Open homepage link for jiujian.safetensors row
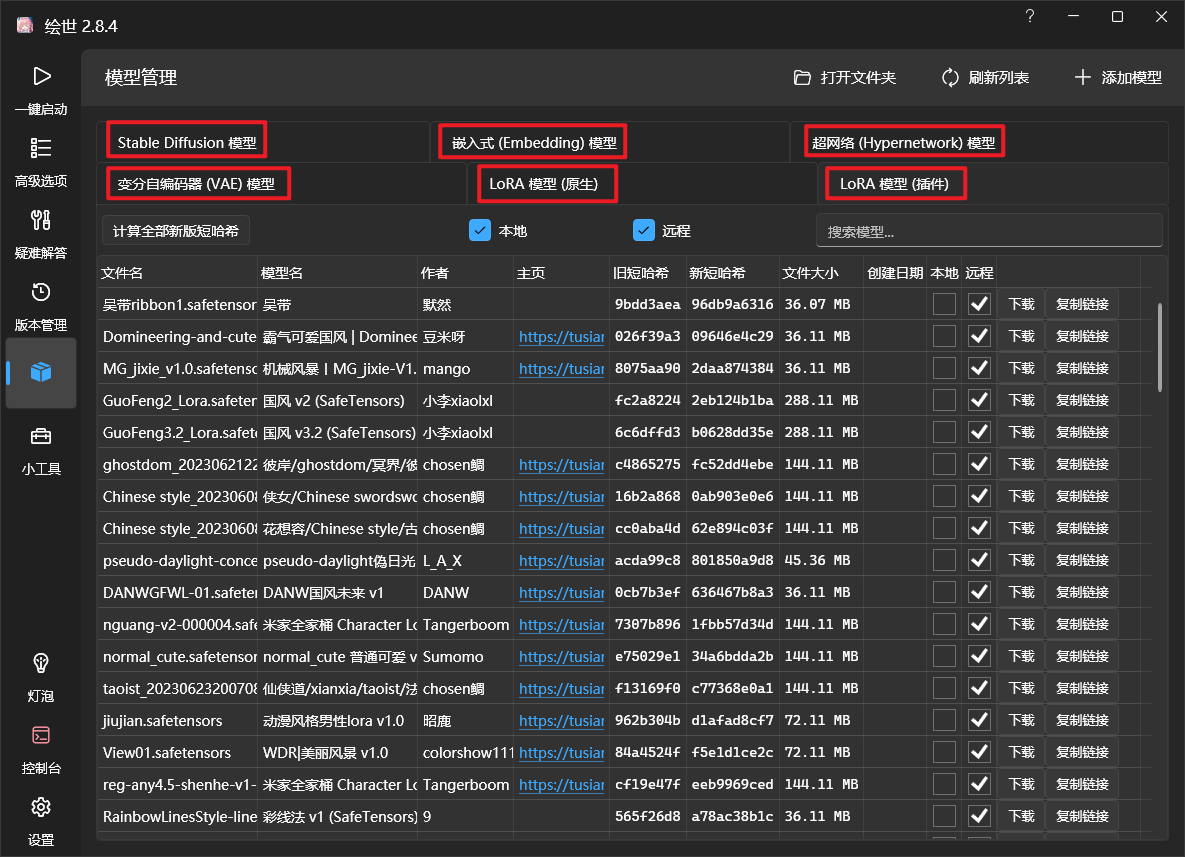This screenshot has width=1185, height=857. 562,721
